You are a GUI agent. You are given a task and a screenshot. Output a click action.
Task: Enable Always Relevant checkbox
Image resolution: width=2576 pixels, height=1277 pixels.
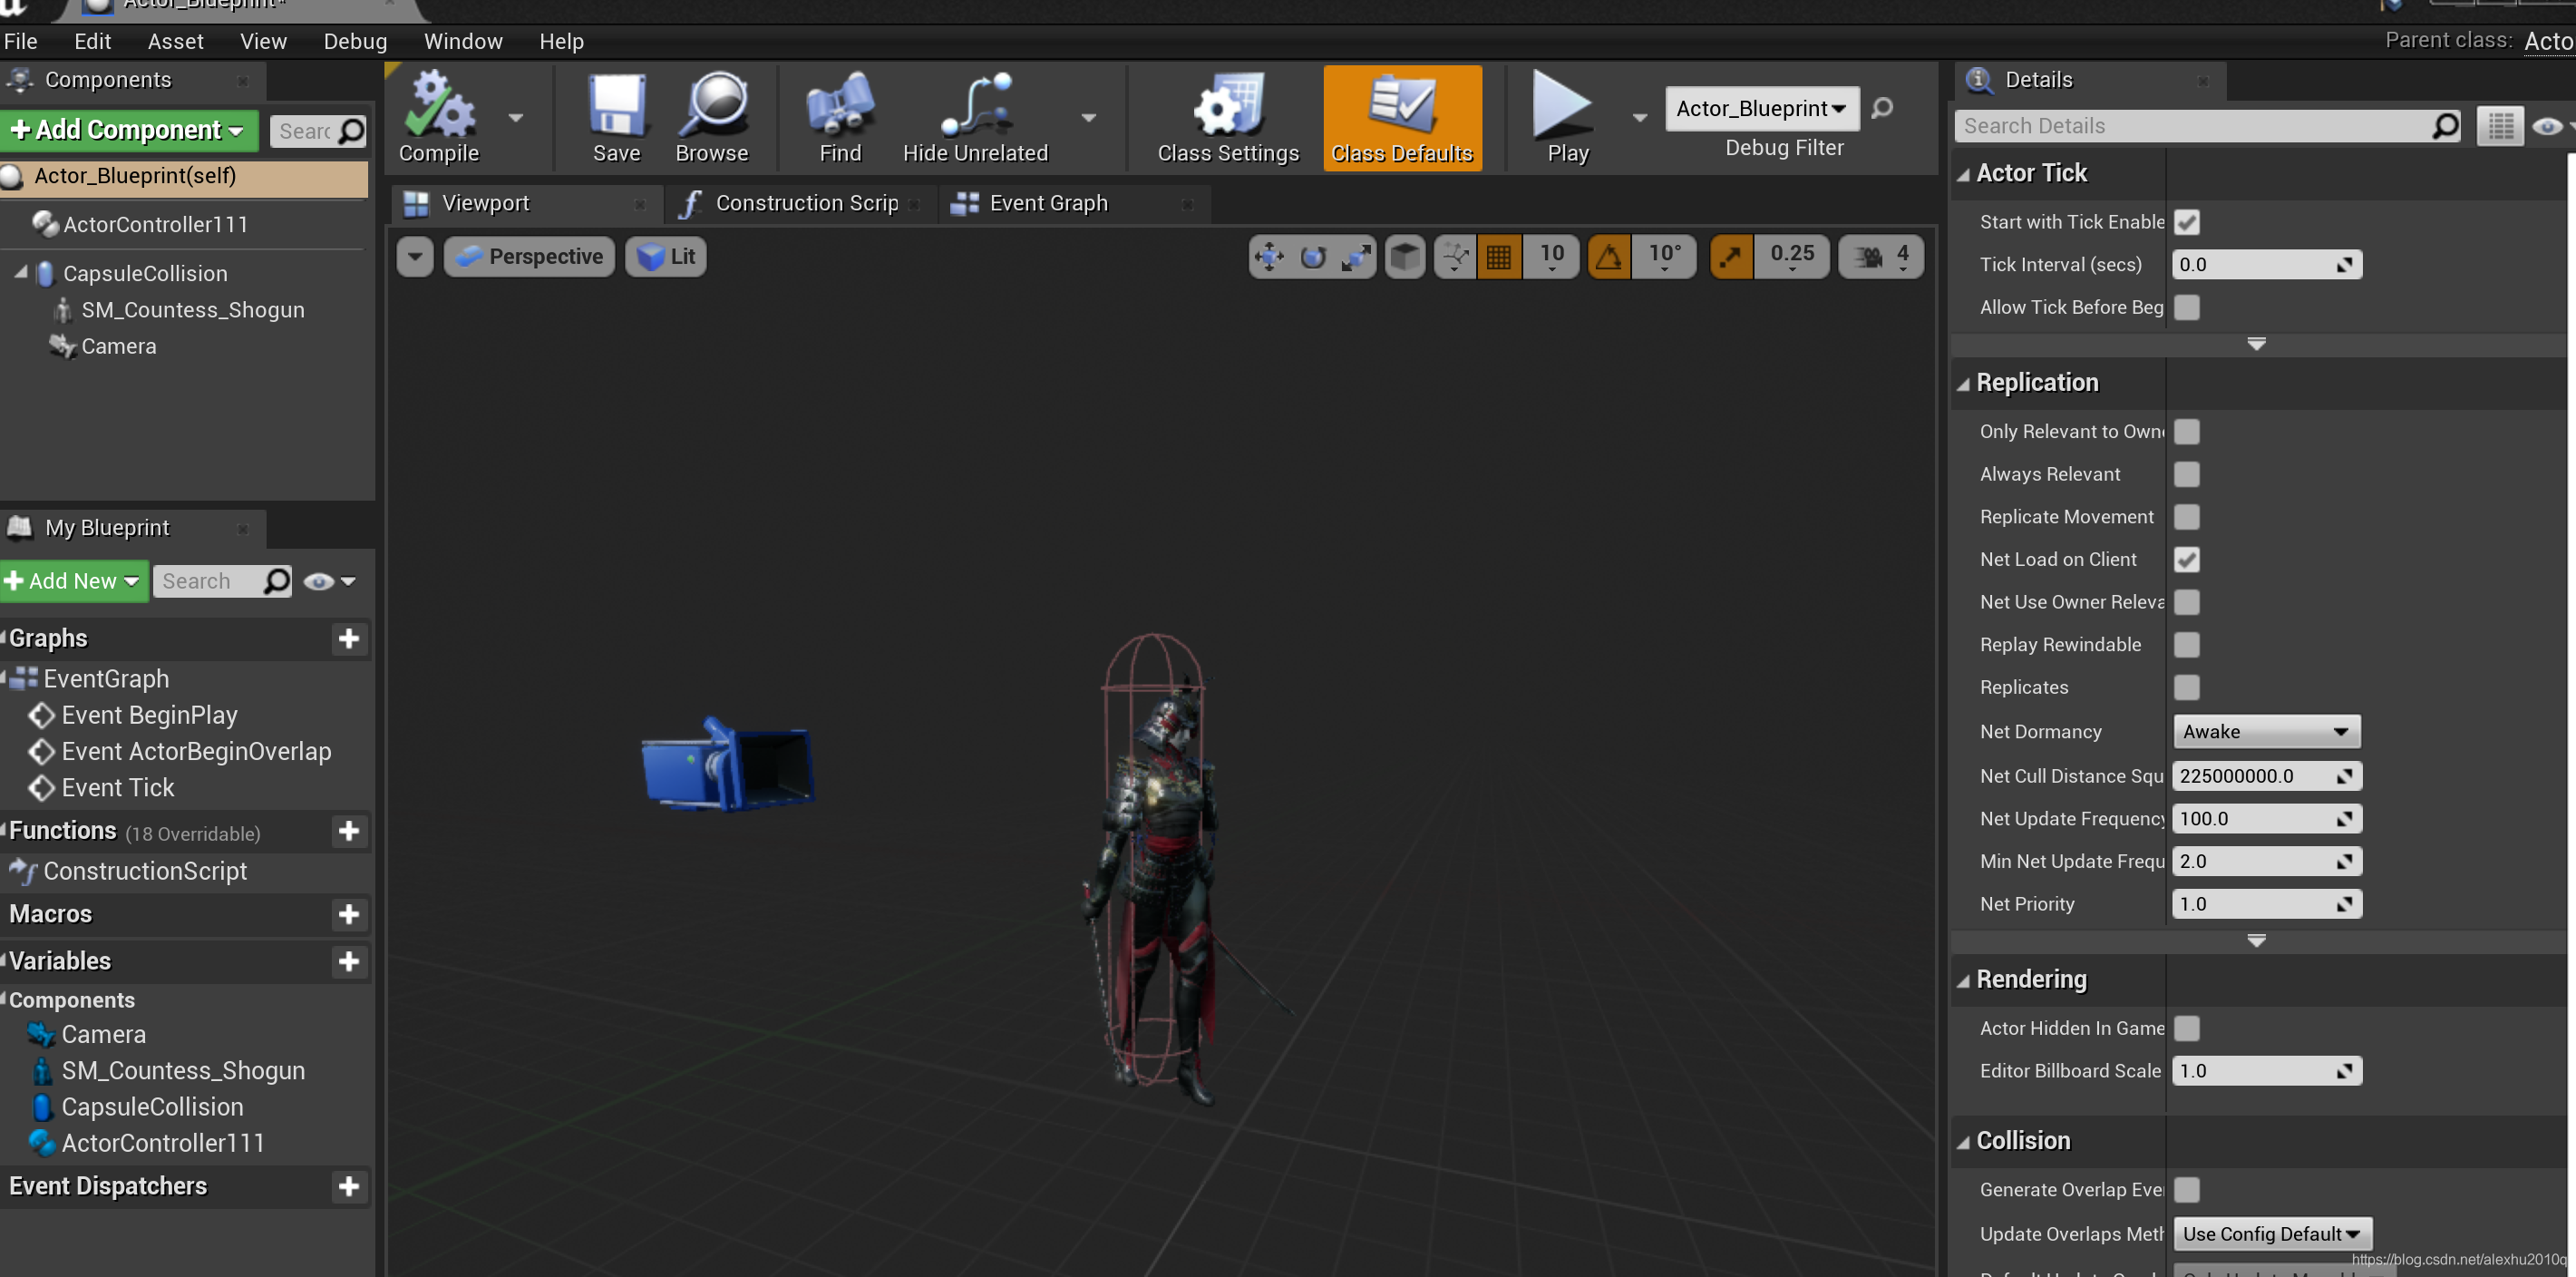(2187, 474)
